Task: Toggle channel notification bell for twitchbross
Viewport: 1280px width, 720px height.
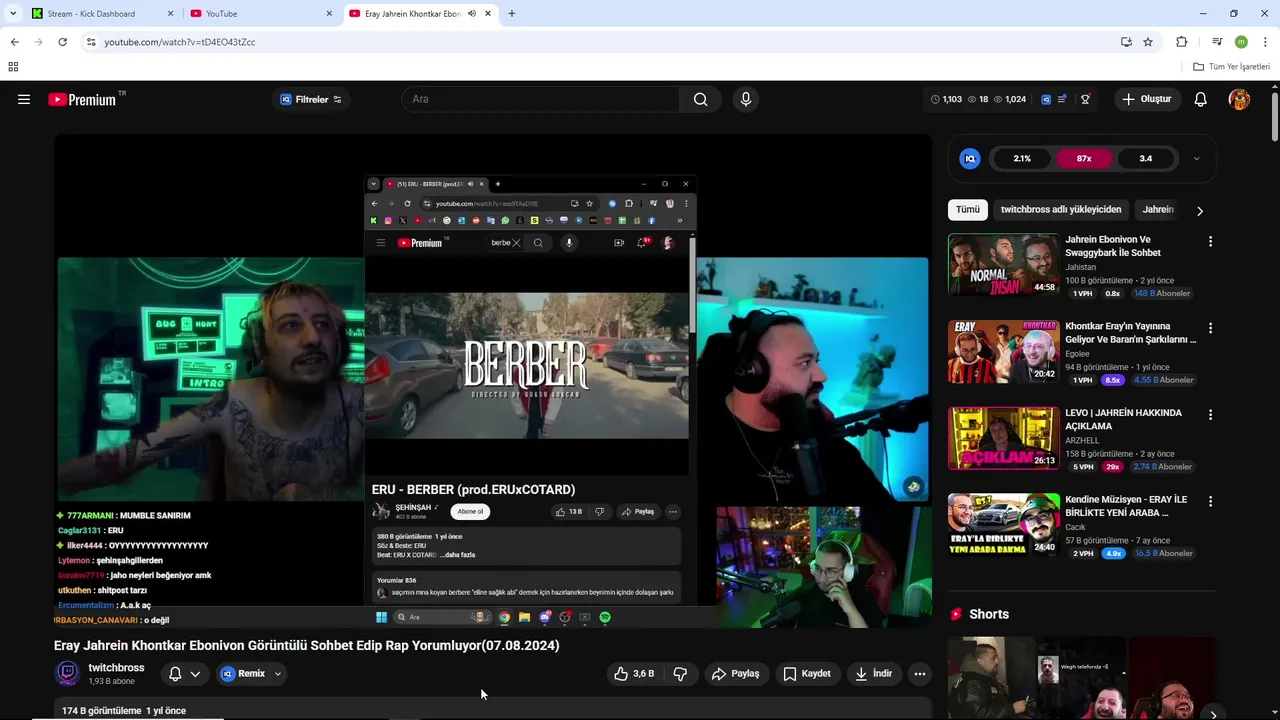Action: coord(175,674)
